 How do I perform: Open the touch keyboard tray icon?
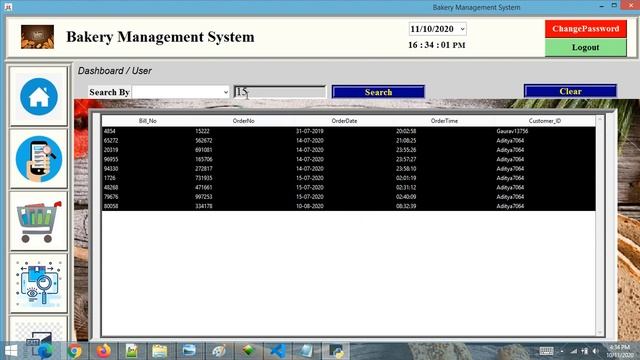coord(546,351)
